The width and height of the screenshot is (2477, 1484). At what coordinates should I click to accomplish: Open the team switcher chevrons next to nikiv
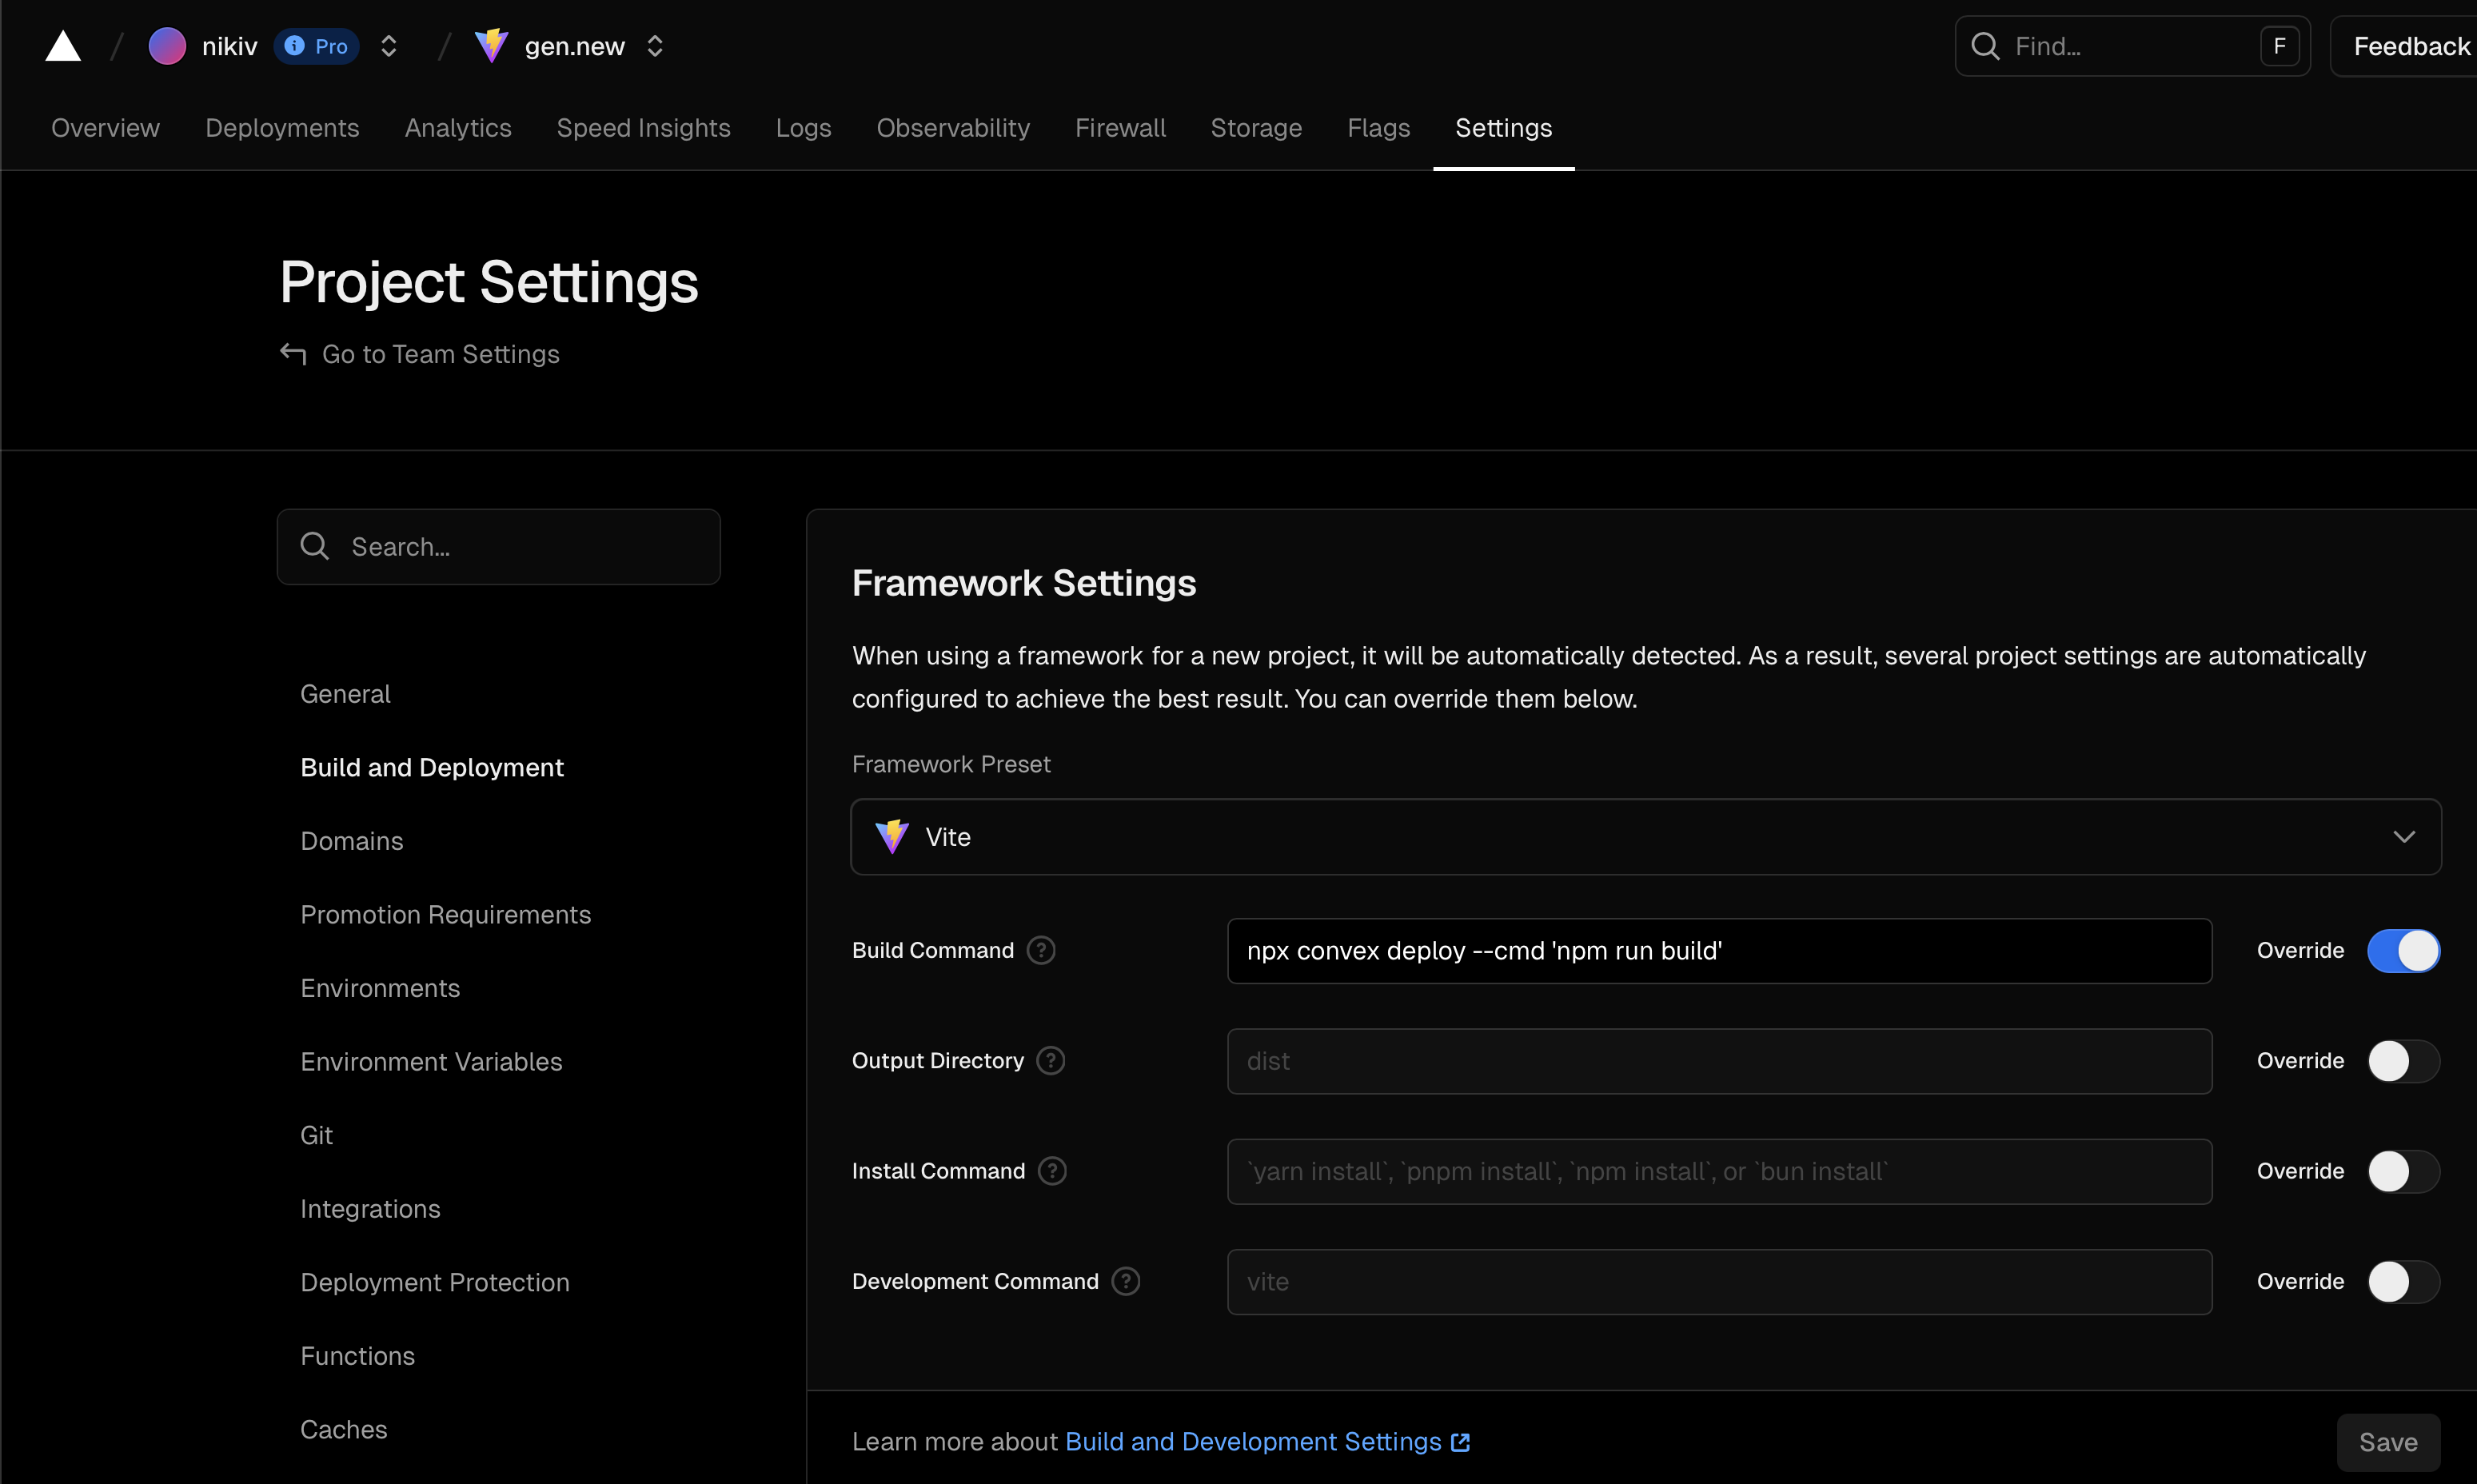389,46
